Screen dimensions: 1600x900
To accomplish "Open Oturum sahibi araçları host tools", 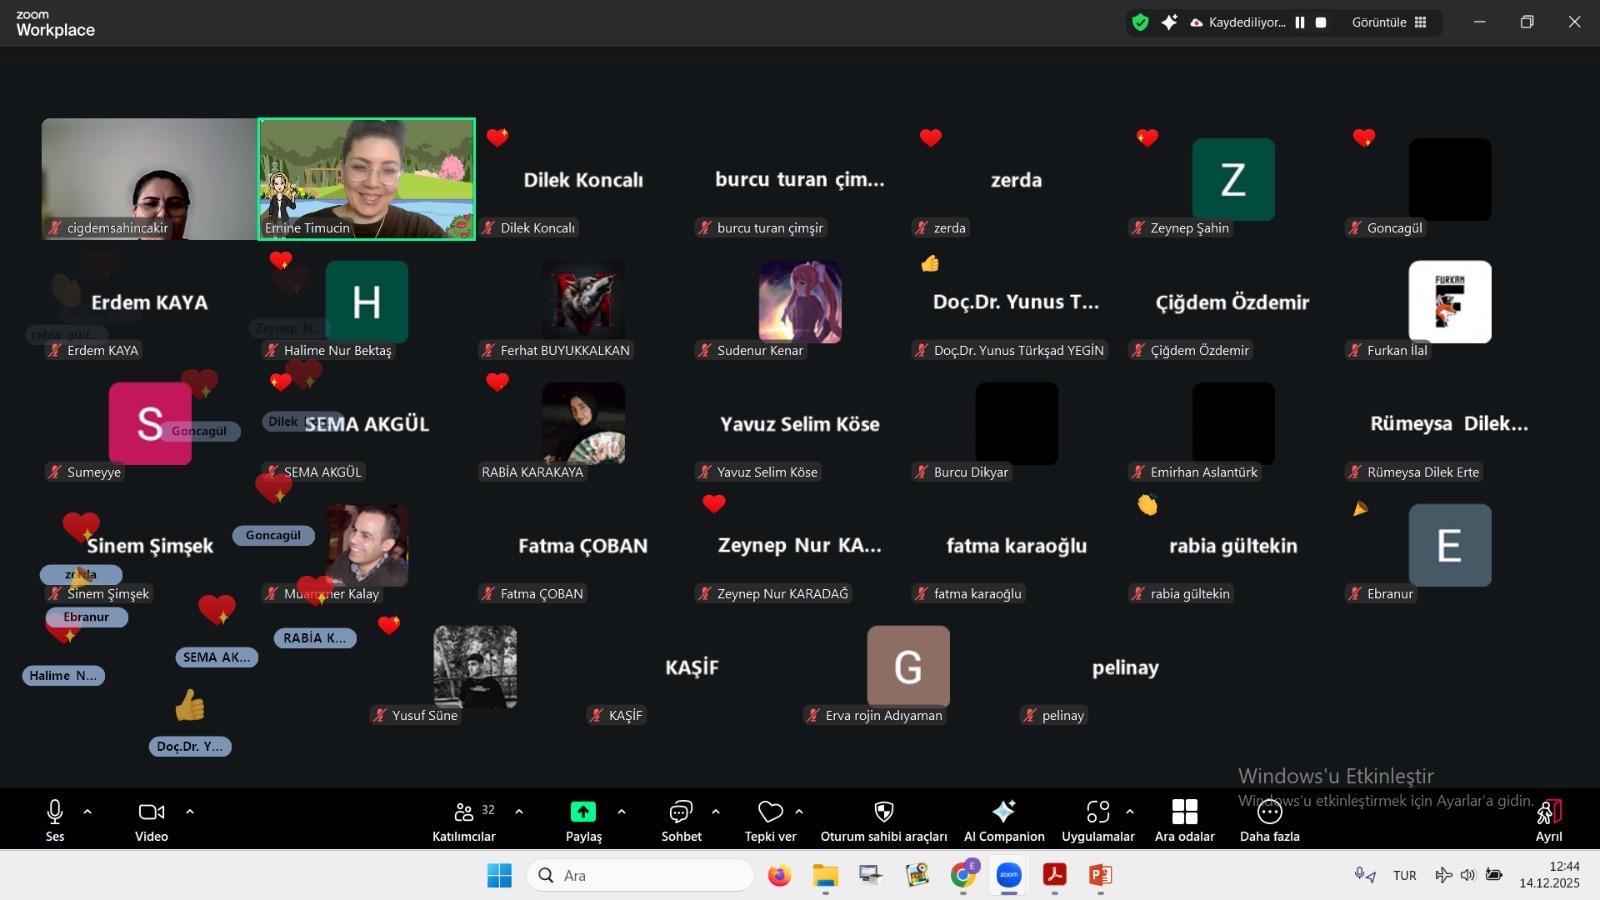I will tap(883, 820).
